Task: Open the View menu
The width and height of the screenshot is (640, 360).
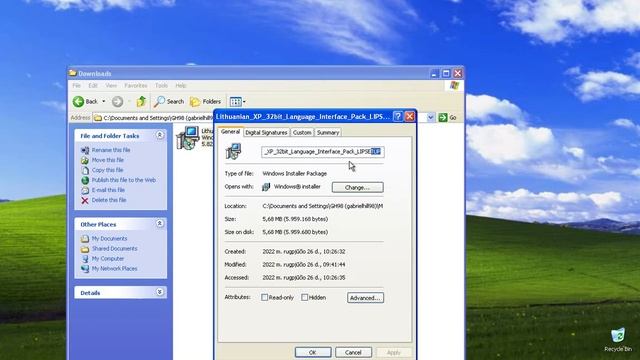Action: pyautogui.click(x=111, y=86)
